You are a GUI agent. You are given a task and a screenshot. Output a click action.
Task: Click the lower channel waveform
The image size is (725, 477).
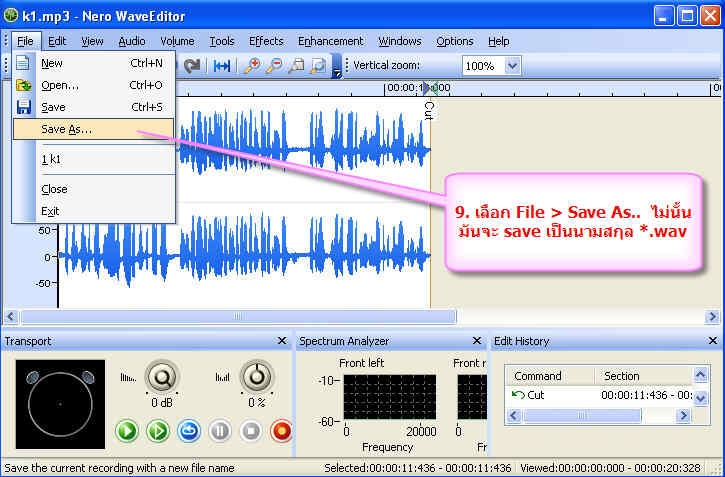[244, 256]
